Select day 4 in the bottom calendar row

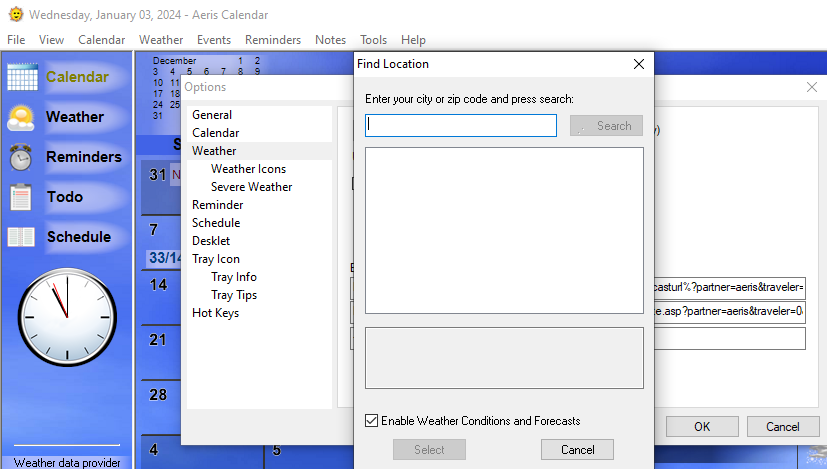click(153, 449)
